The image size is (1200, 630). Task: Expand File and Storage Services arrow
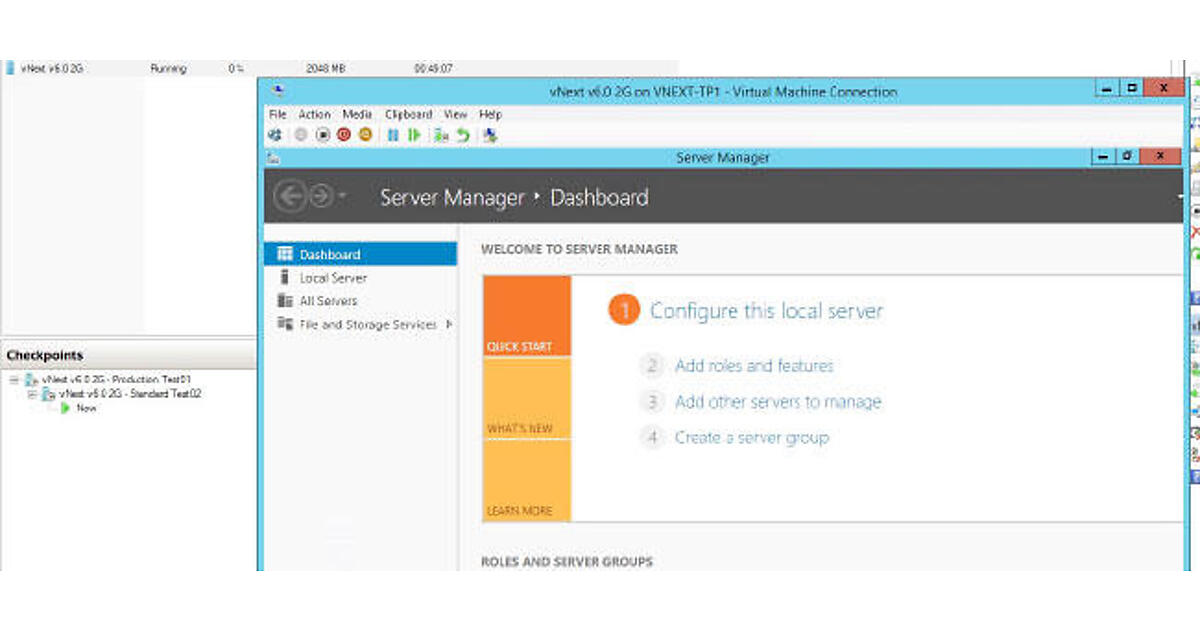tap(449, 324)
